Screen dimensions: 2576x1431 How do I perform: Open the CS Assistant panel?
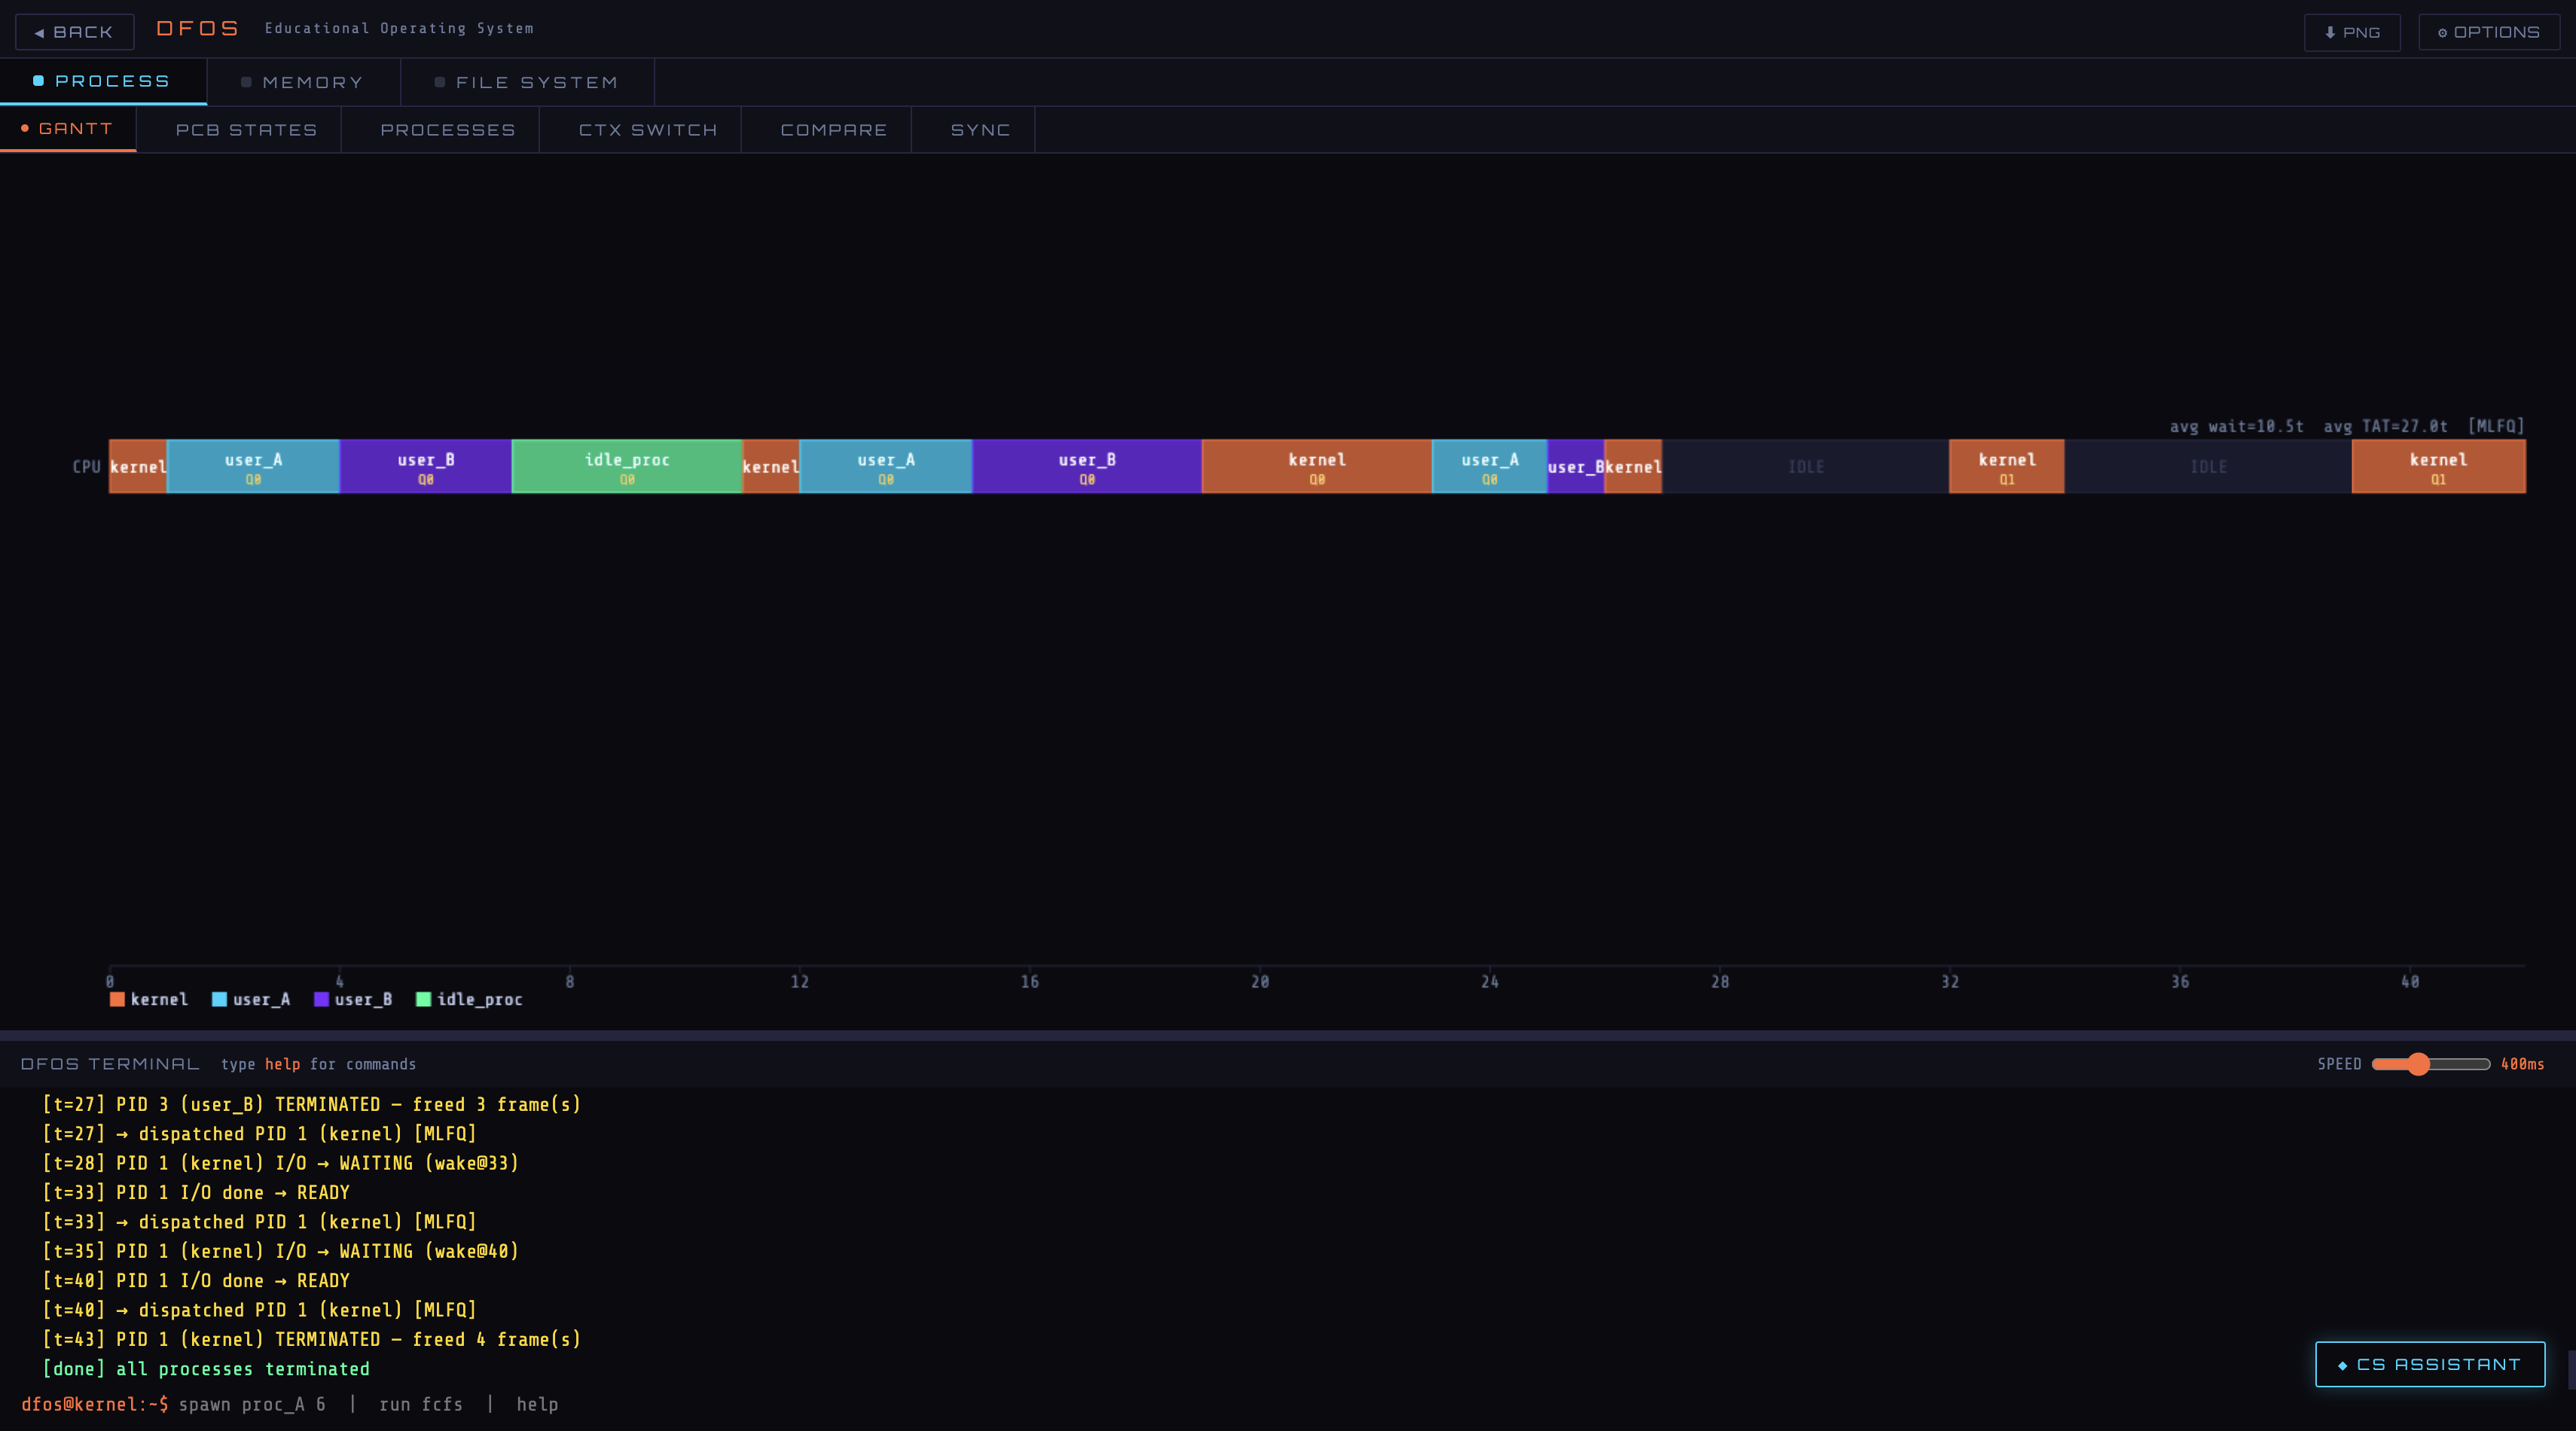2430,1364
